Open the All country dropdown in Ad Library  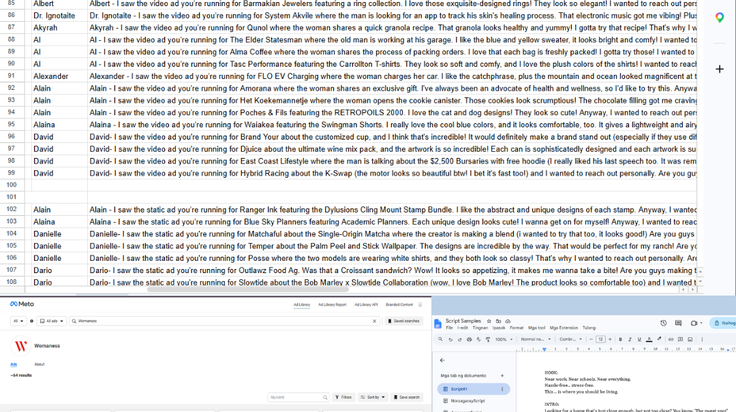(x=18, y=321)
